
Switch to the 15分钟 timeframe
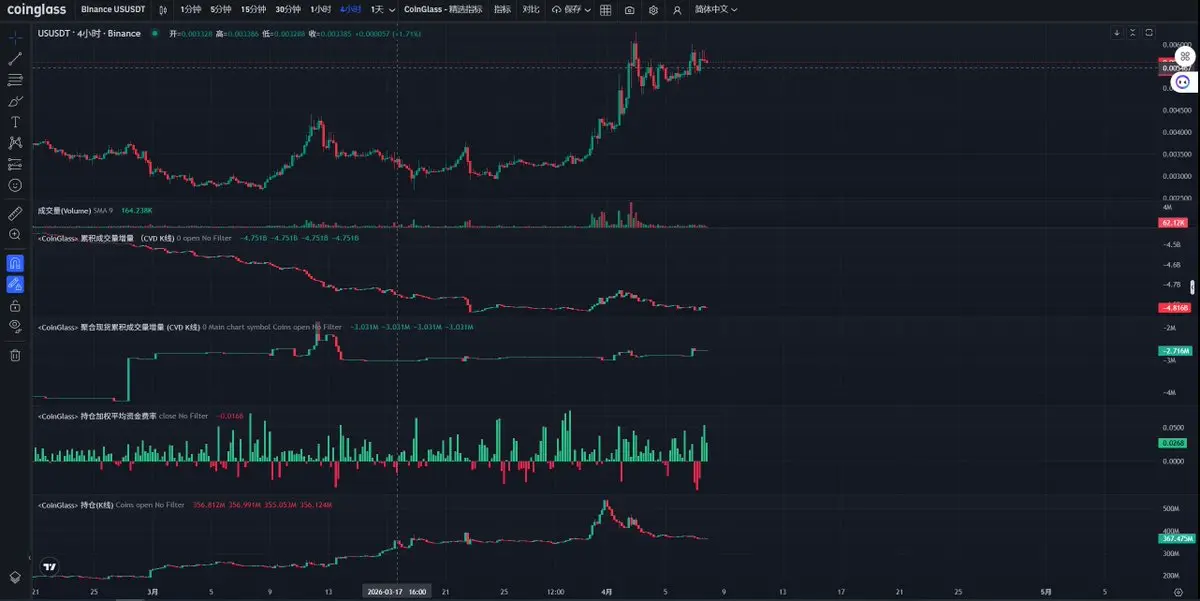coord(253,9)
